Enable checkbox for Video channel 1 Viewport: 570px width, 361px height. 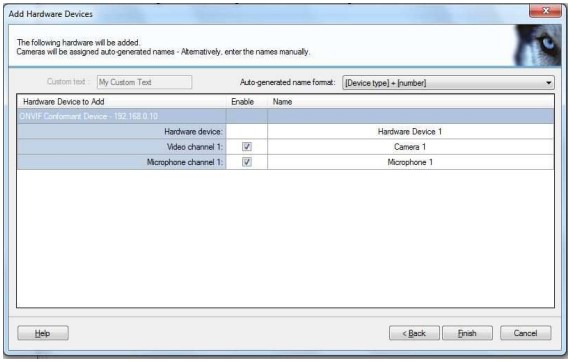coord(247,147)
